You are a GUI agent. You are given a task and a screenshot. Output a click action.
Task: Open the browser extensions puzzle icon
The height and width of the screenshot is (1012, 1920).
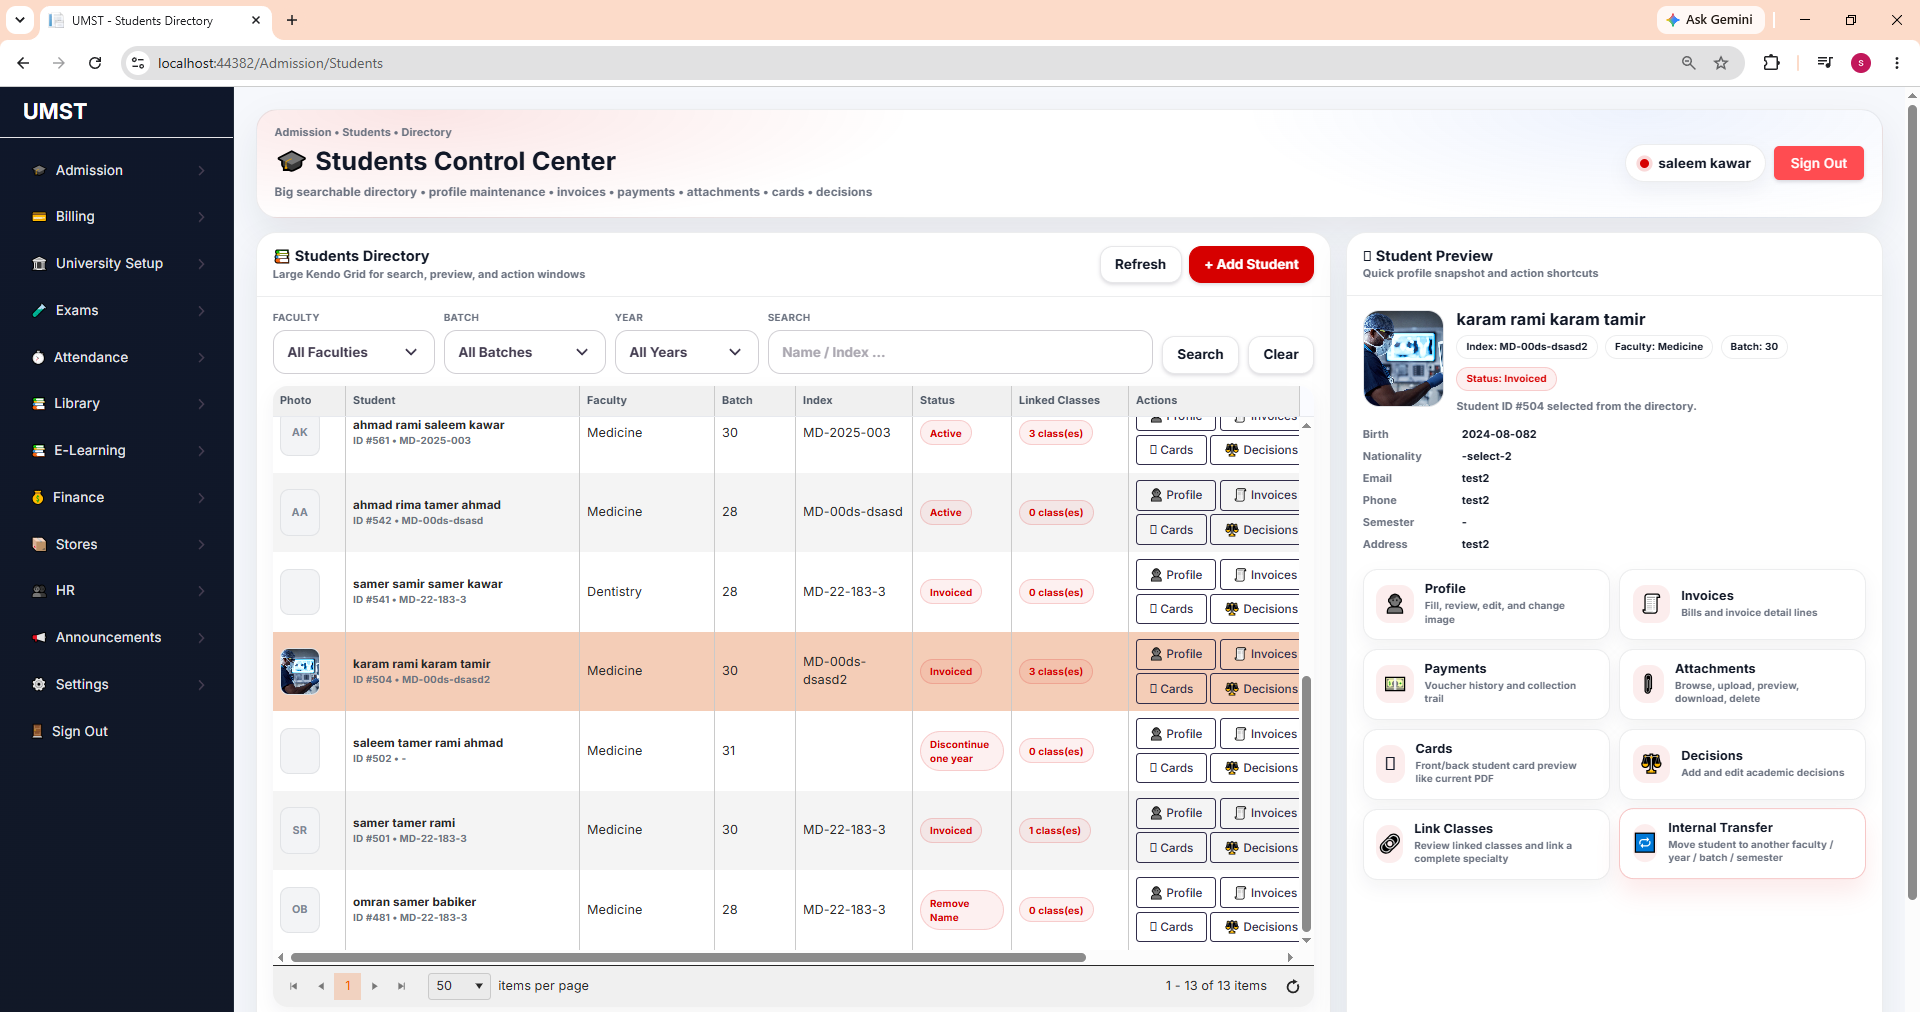(x=1771, y=63)
